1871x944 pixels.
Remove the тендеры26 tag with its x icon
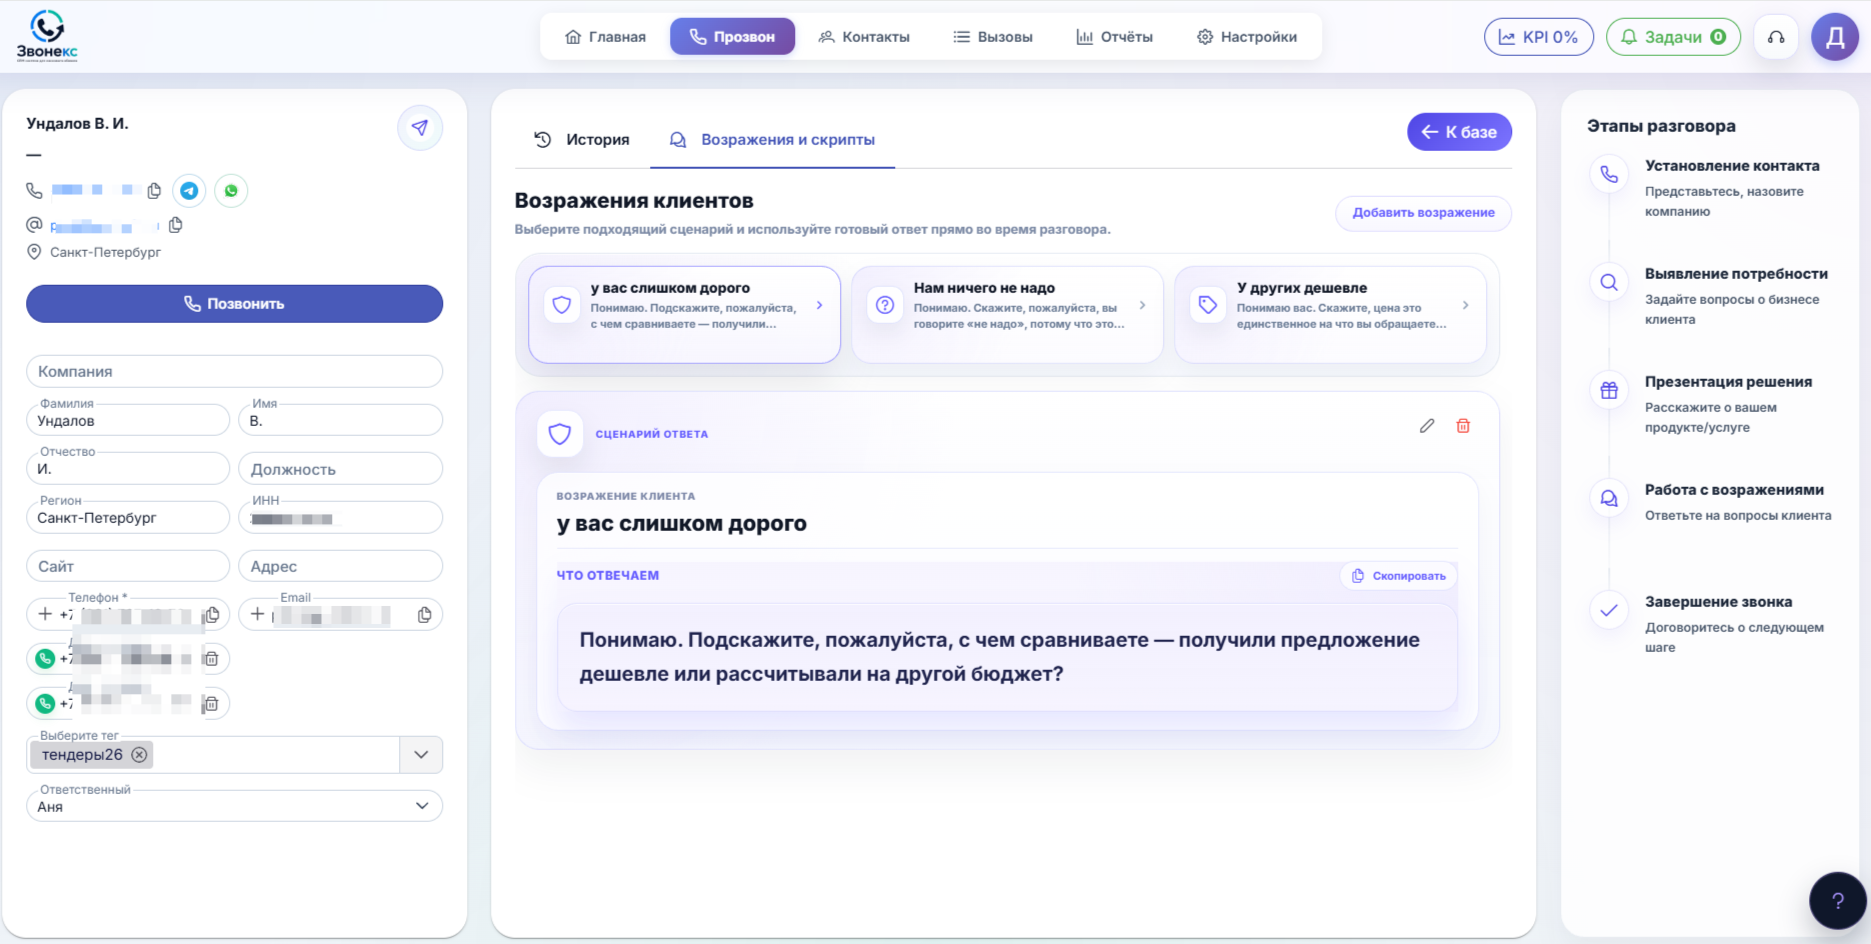pos(140,755)
